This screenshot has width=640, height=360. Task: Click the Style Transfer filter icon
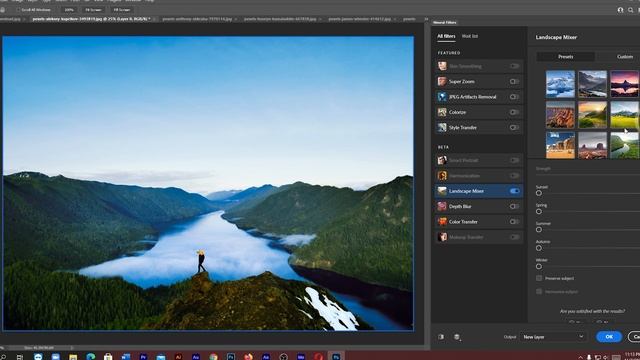tap(442, 127)
